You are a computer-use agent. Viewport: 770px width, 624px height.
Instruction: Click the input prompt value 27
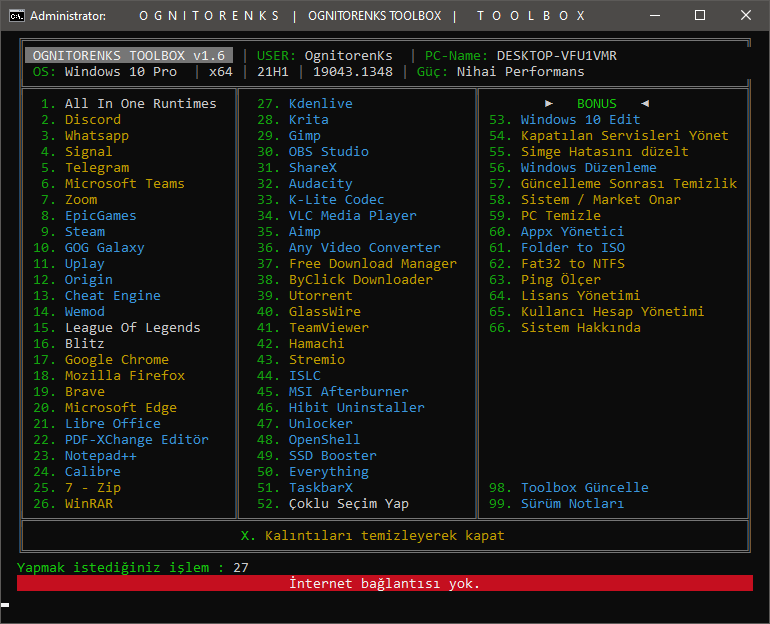click(241, 568)
